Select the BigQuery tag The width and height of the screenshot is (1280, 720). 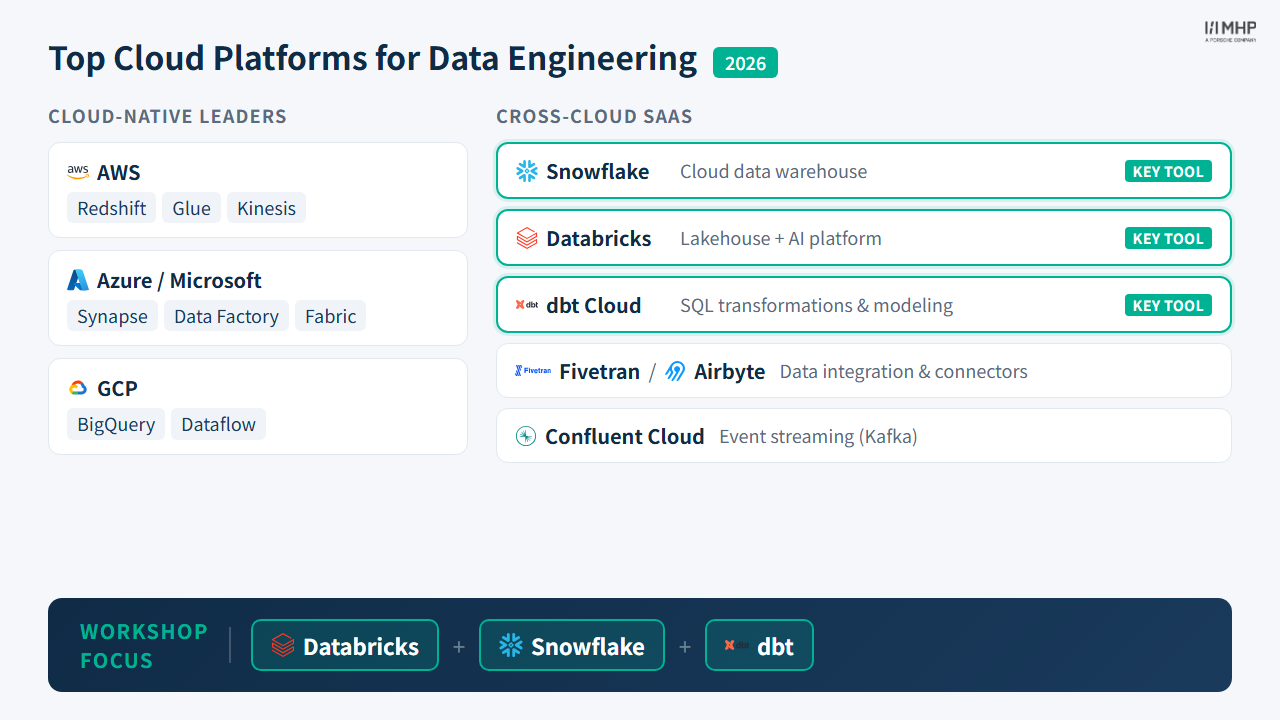(x=116, y=424)
